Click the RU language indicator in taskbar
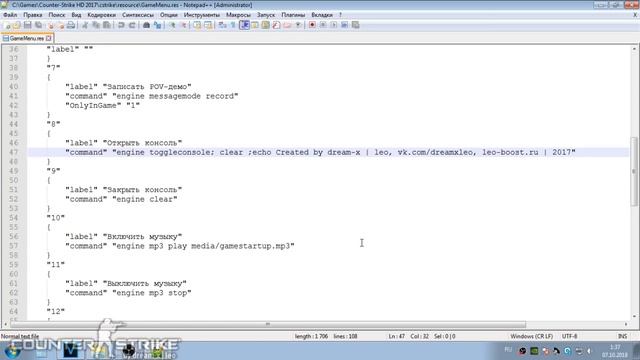Viewport: 640px width, 360px height. coord(508,350)
